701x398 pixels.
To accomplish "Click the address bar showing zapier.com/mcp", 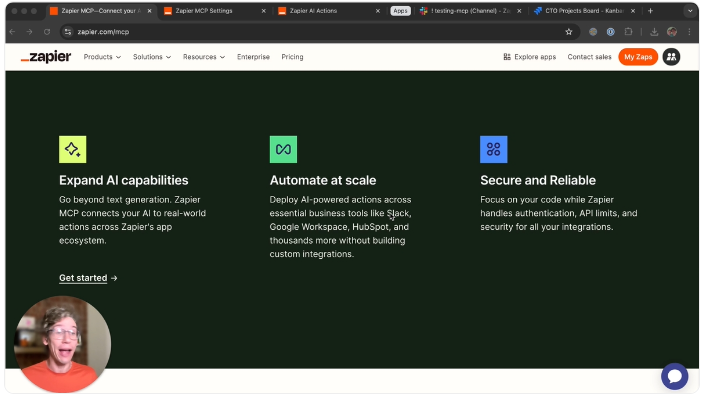I will tap(320, 32).
